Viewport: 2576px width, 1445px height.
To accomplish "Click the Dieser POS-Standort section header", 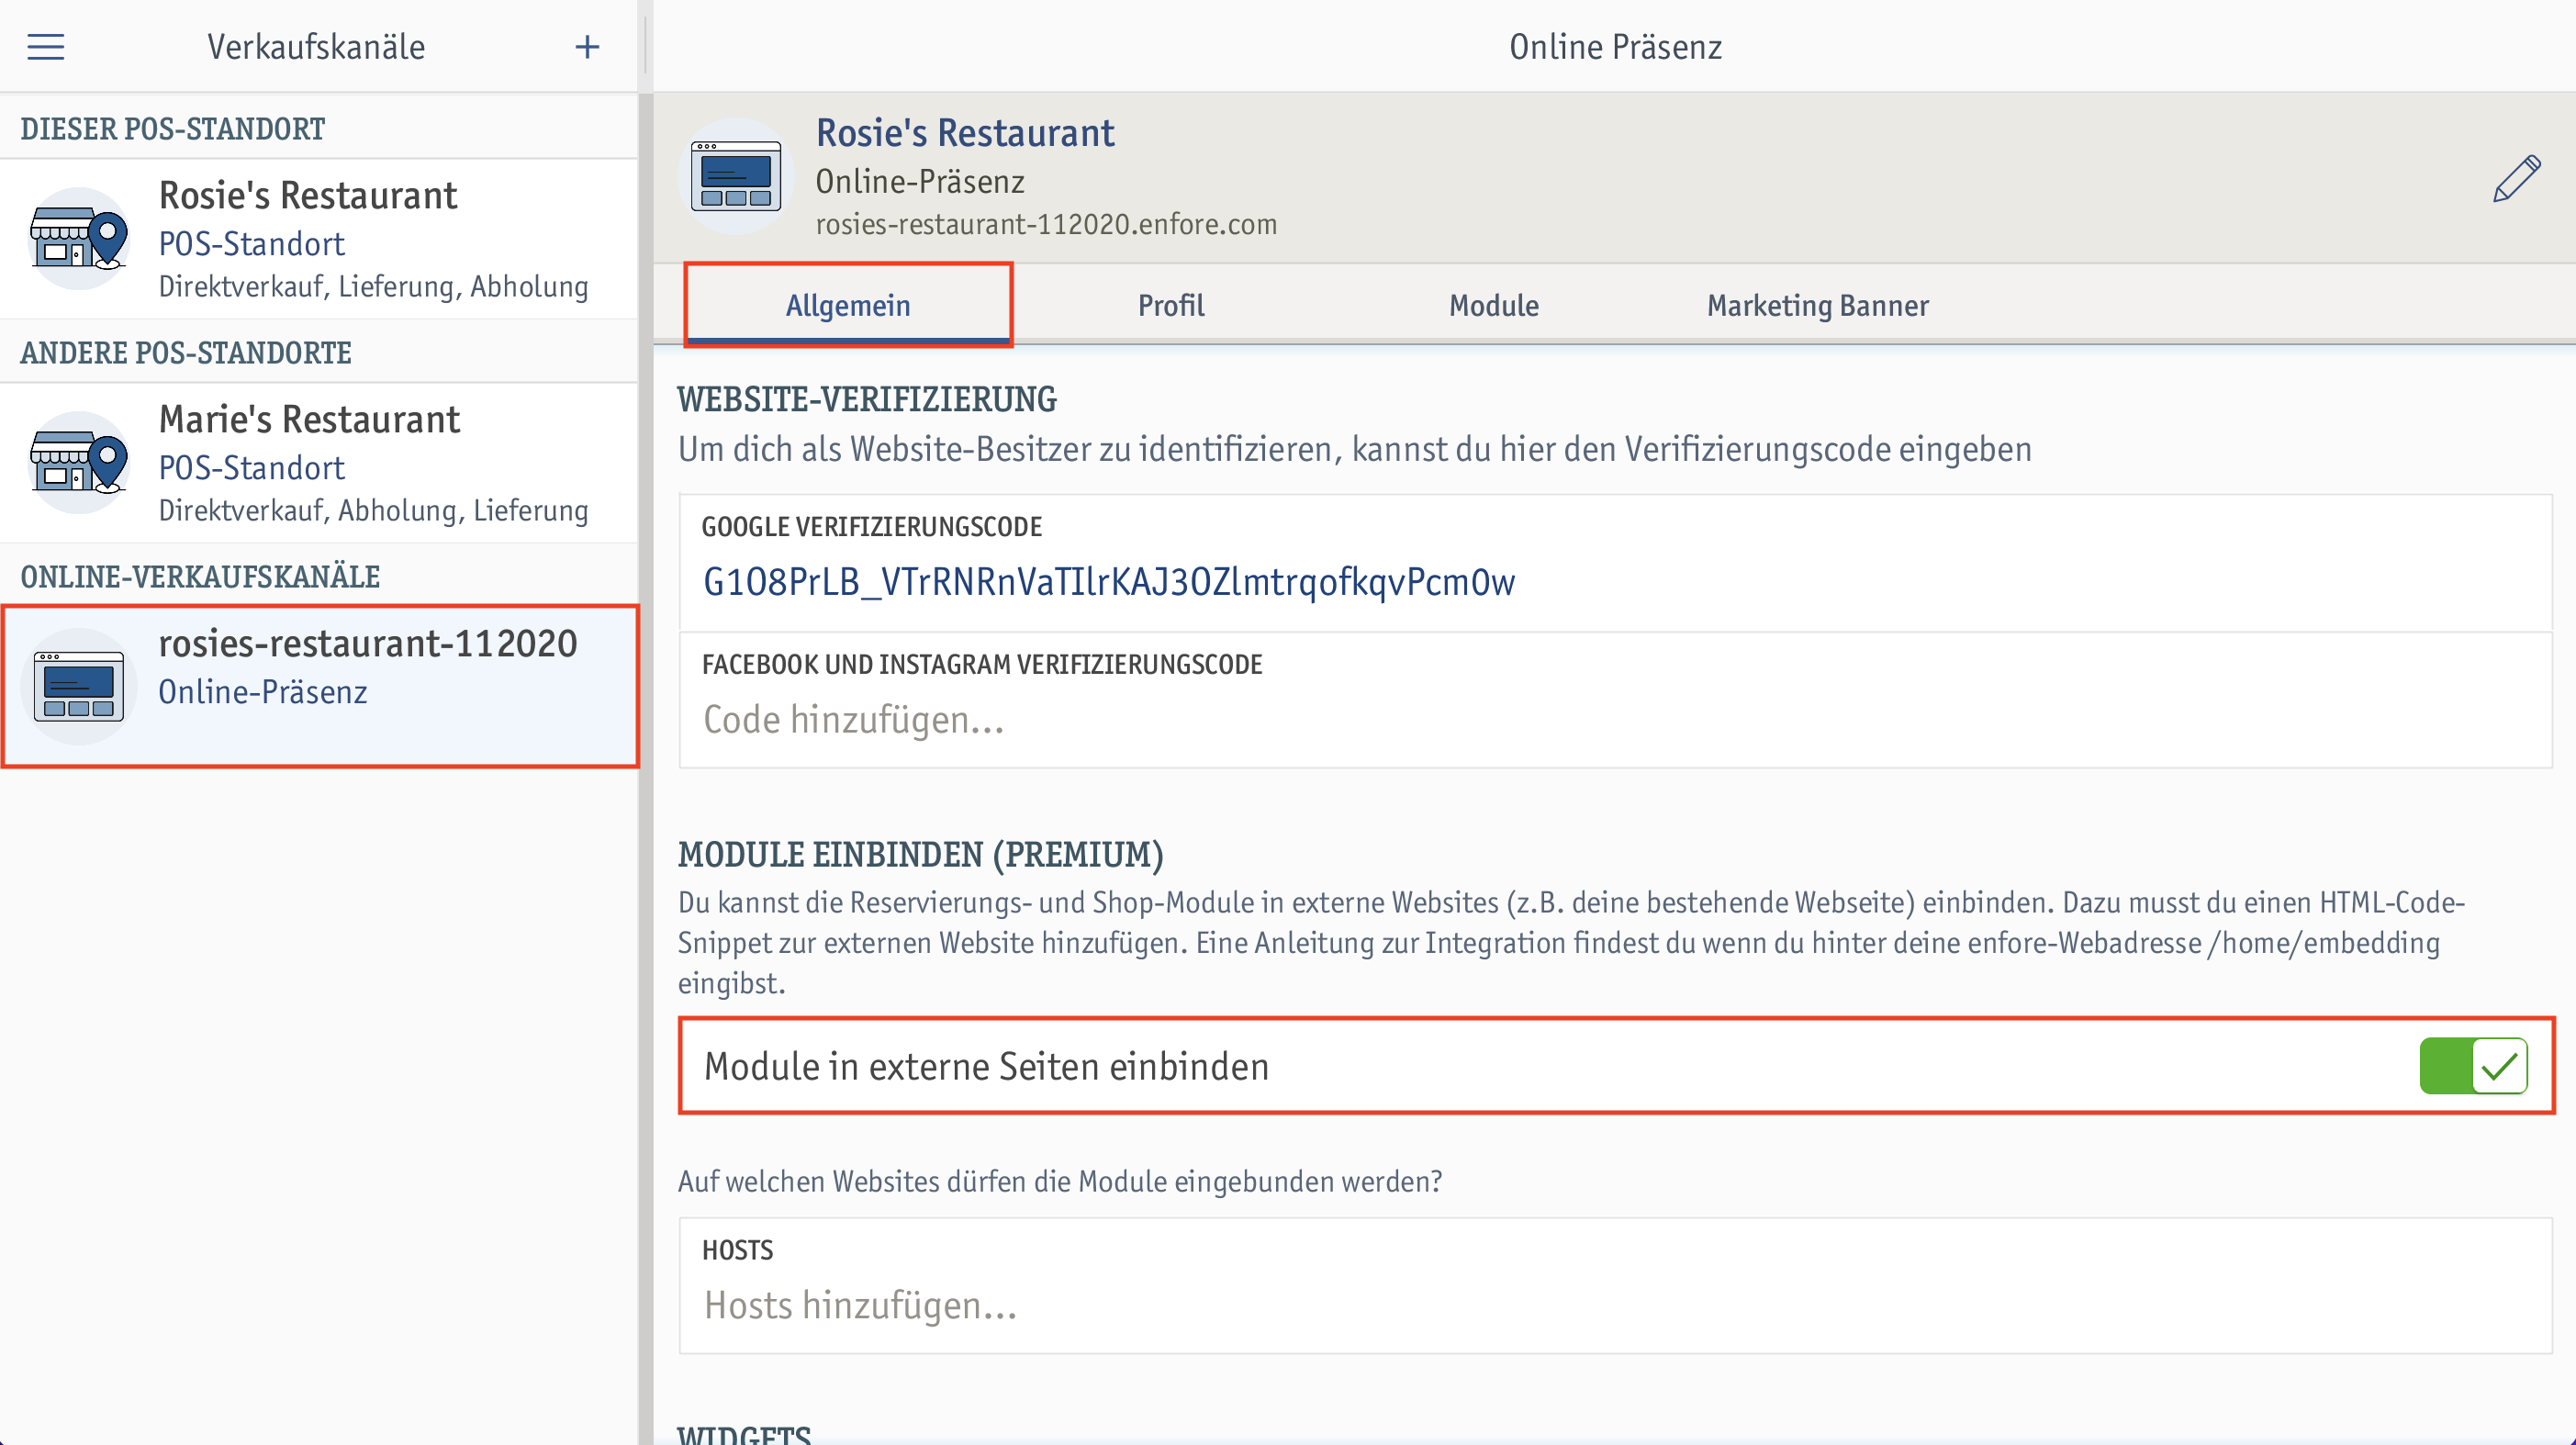I will click(172, 129).
